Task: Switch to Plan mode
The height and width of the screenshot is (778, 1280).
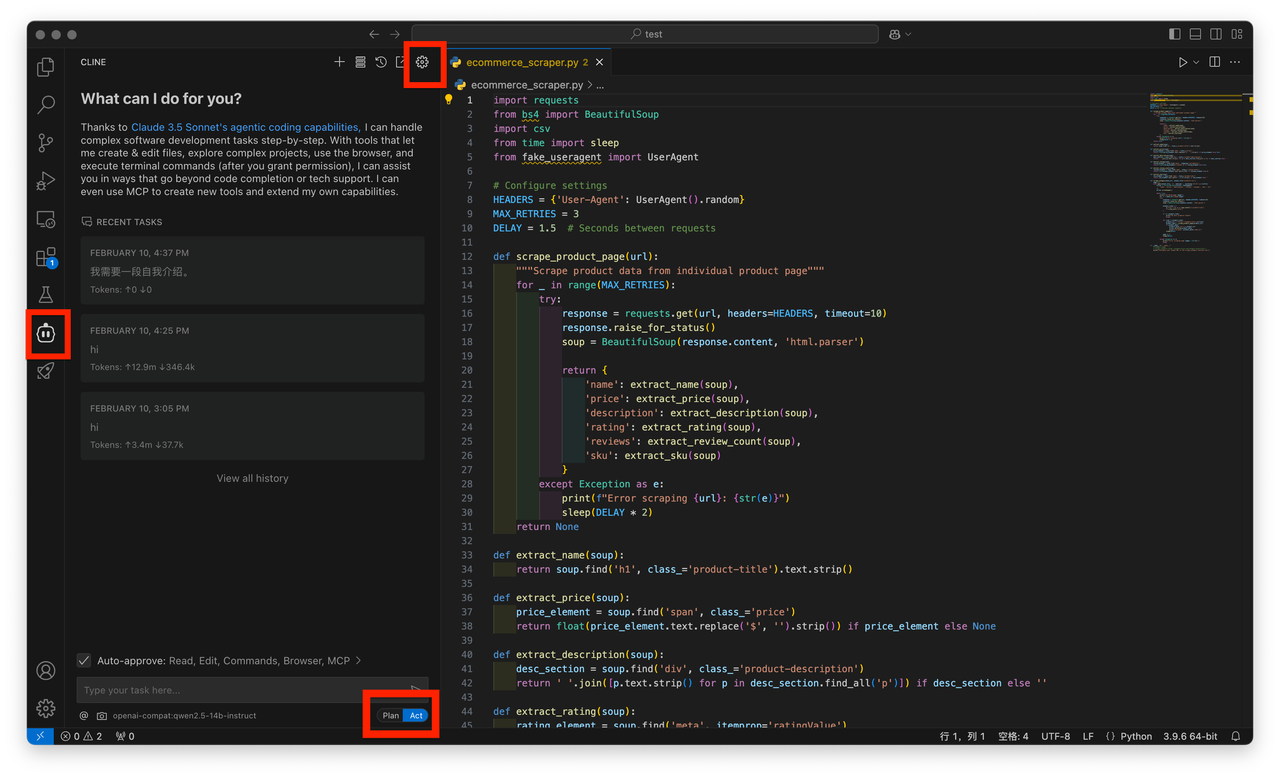Action: point(391,715)
